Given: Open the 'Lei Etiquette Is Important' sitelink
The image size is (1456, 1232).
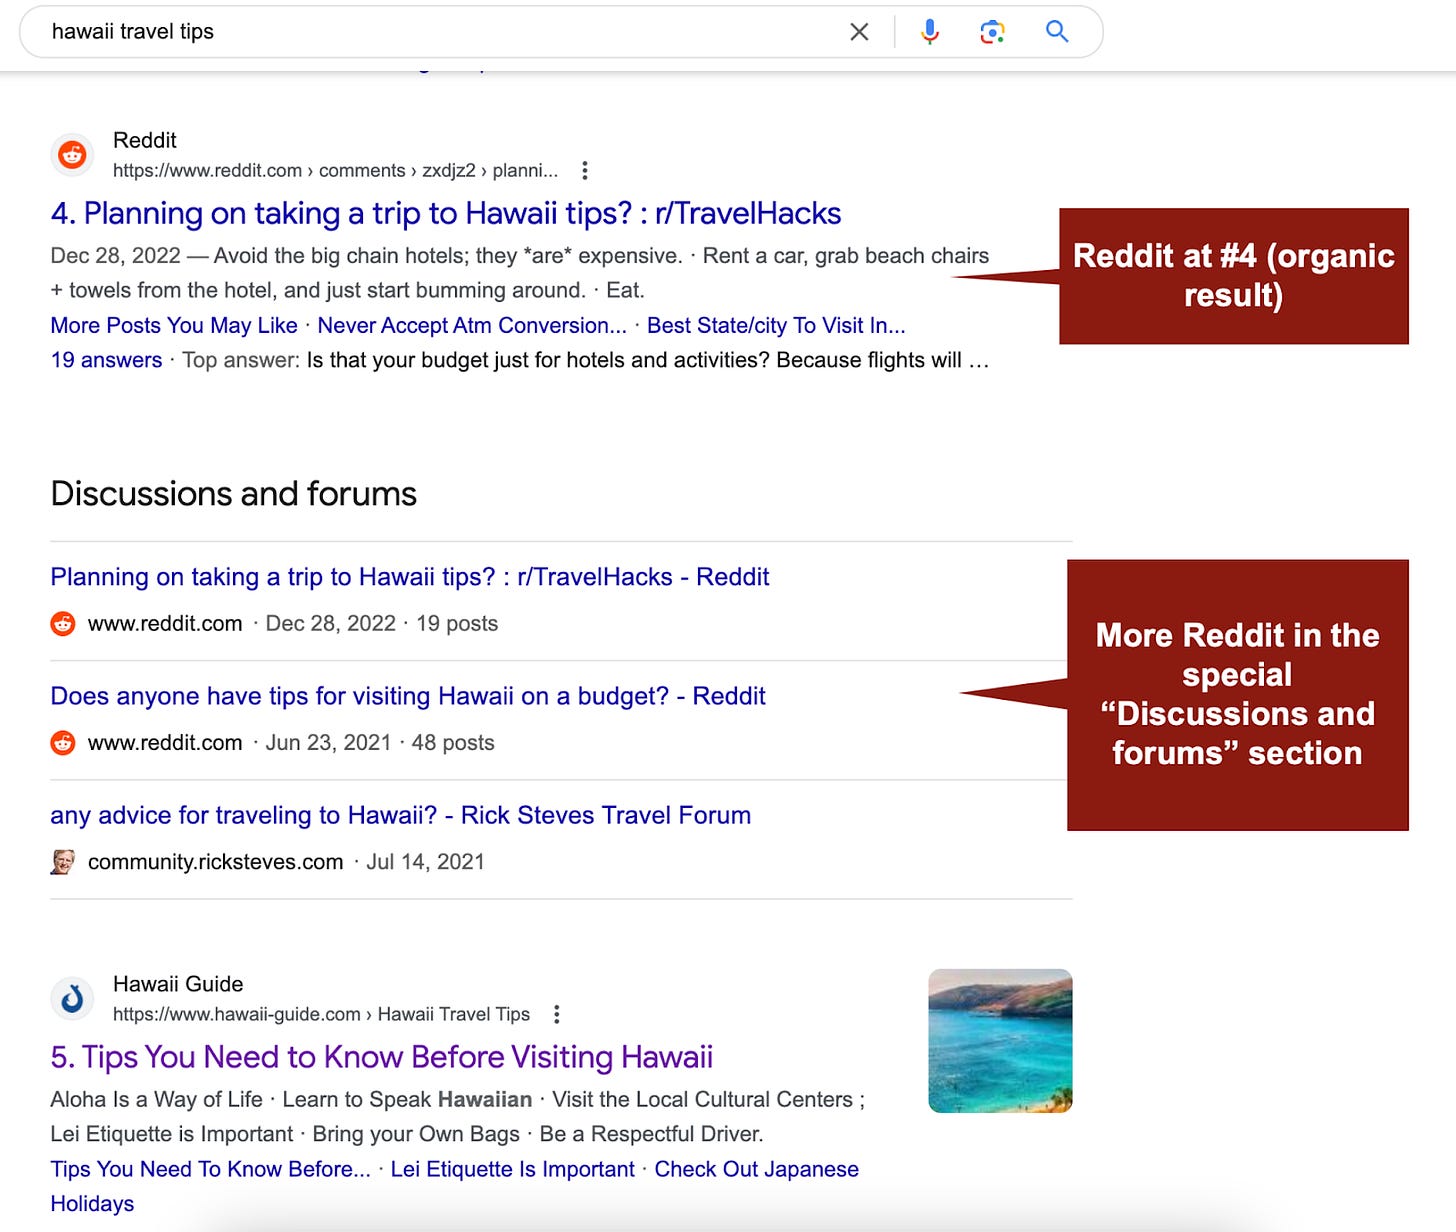Looking at the screenshot, I should [512, 1169].
